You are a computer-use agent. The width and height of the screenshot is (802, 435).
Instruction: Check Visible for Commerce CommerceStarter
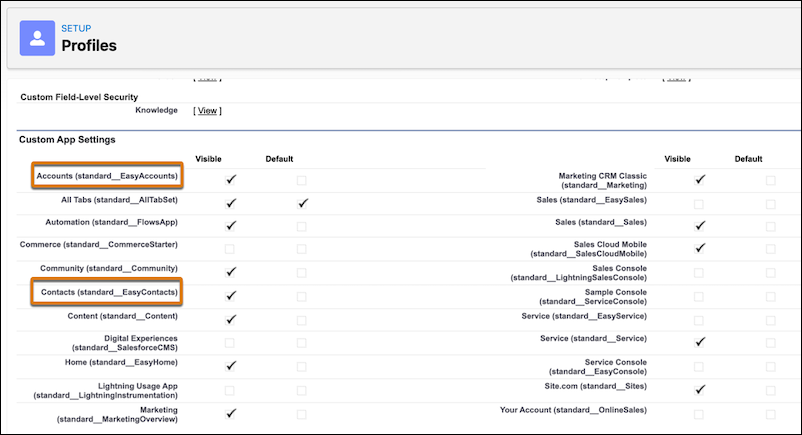[230, 249]
